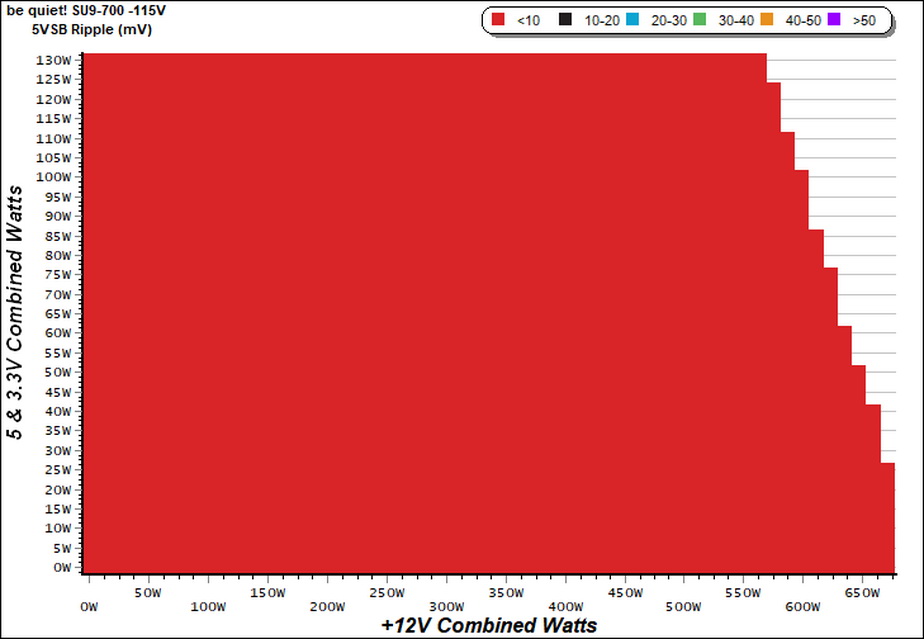Image resolution: width=924 pixels, height=639 pixels.
Task: Click the '0W' x-axis label
Action: tap(89, 607)
